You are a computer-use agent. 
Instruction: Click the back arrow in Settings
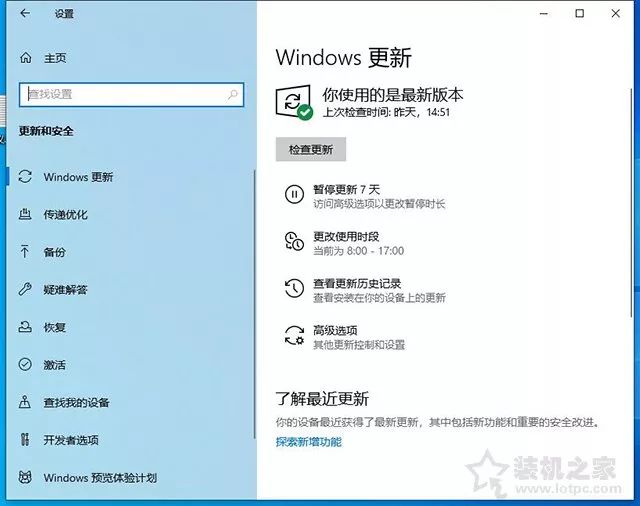[x=25, y=13]
